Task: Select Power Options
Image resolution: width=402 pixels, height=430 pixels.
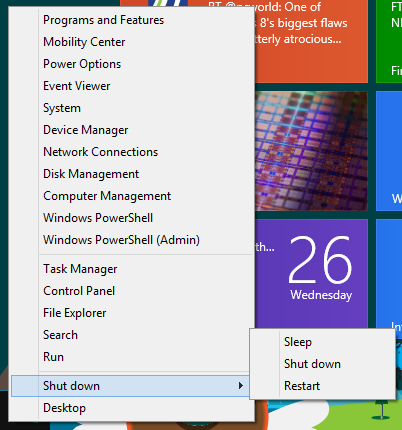Action: click(82, 64)
